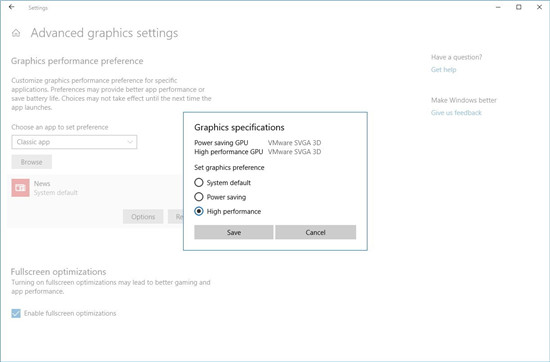
Task: Open the Classic app dropdown
Action: [x=74, y=142]
